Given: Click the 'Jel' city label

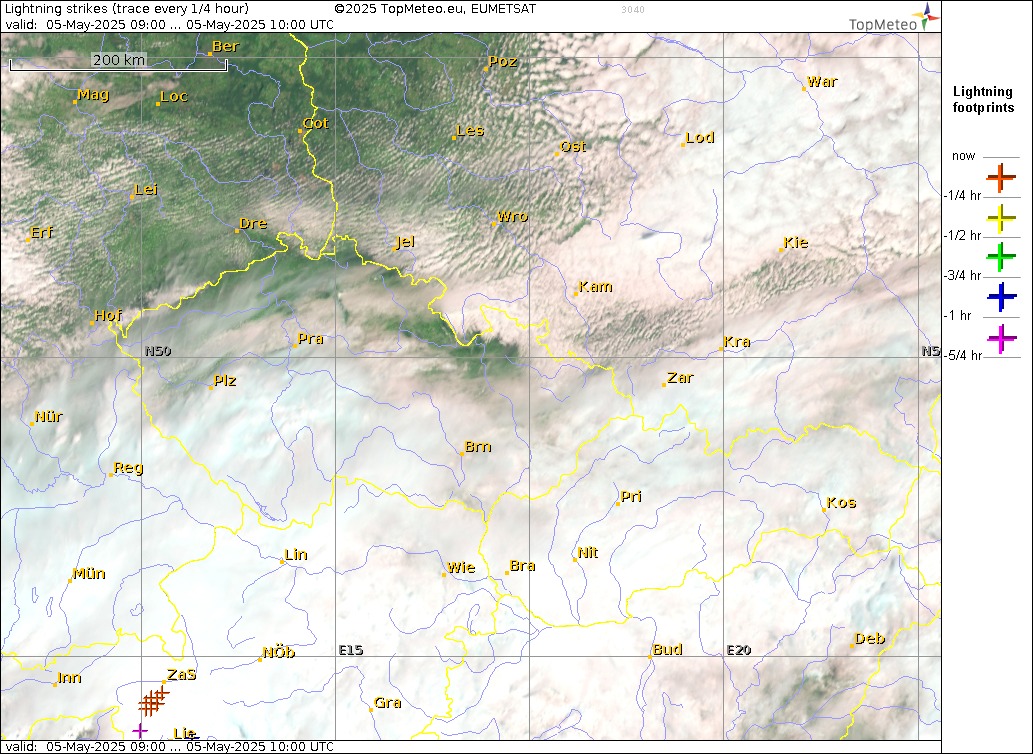Looking at the screenshot, I should coord(405,242).
